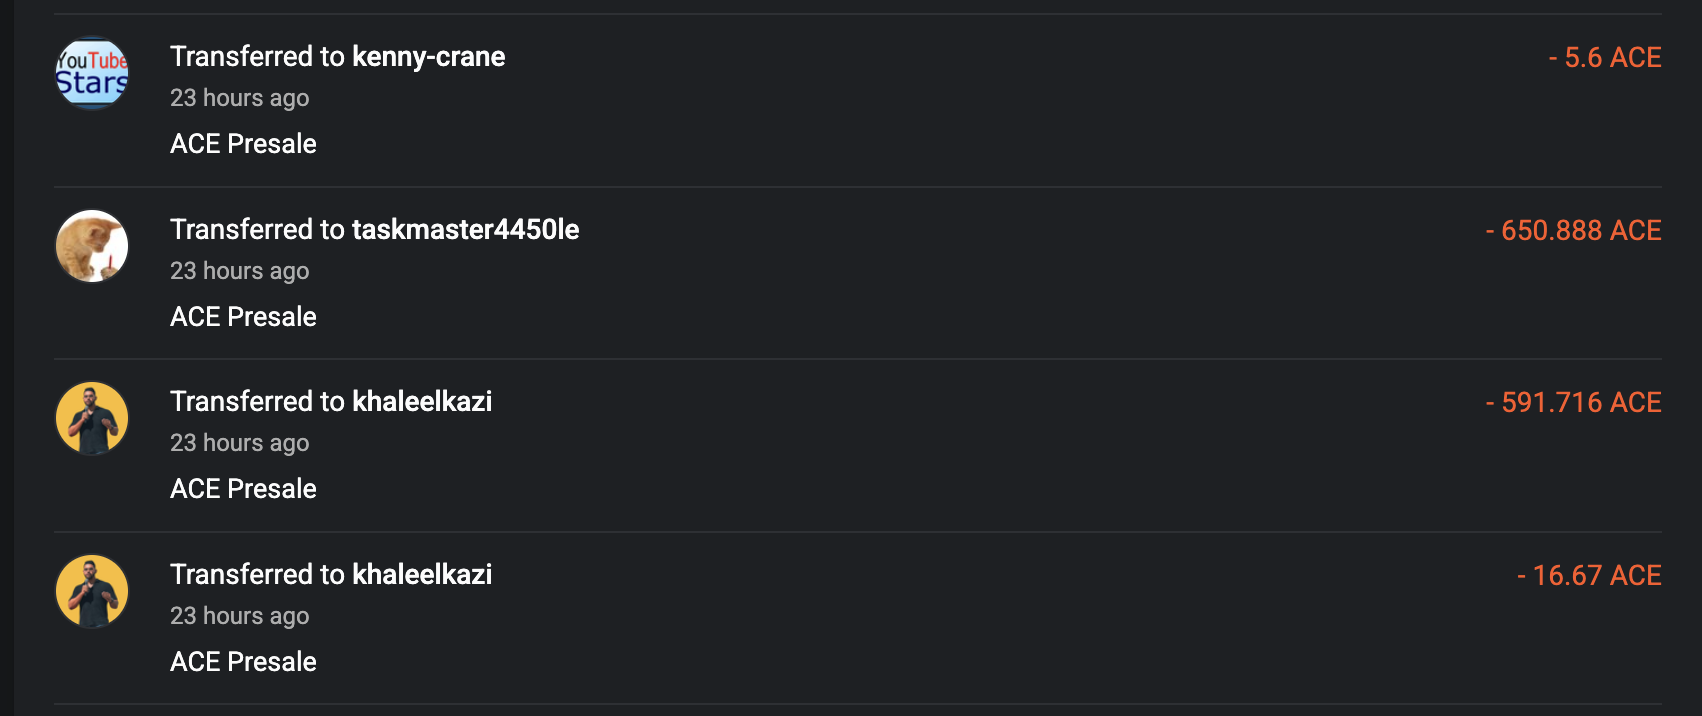Screen dimensions: 1702x716
Task: Click khaleelkazi avatar on 16.67 ACE transfer
Action: pos(92,591)
